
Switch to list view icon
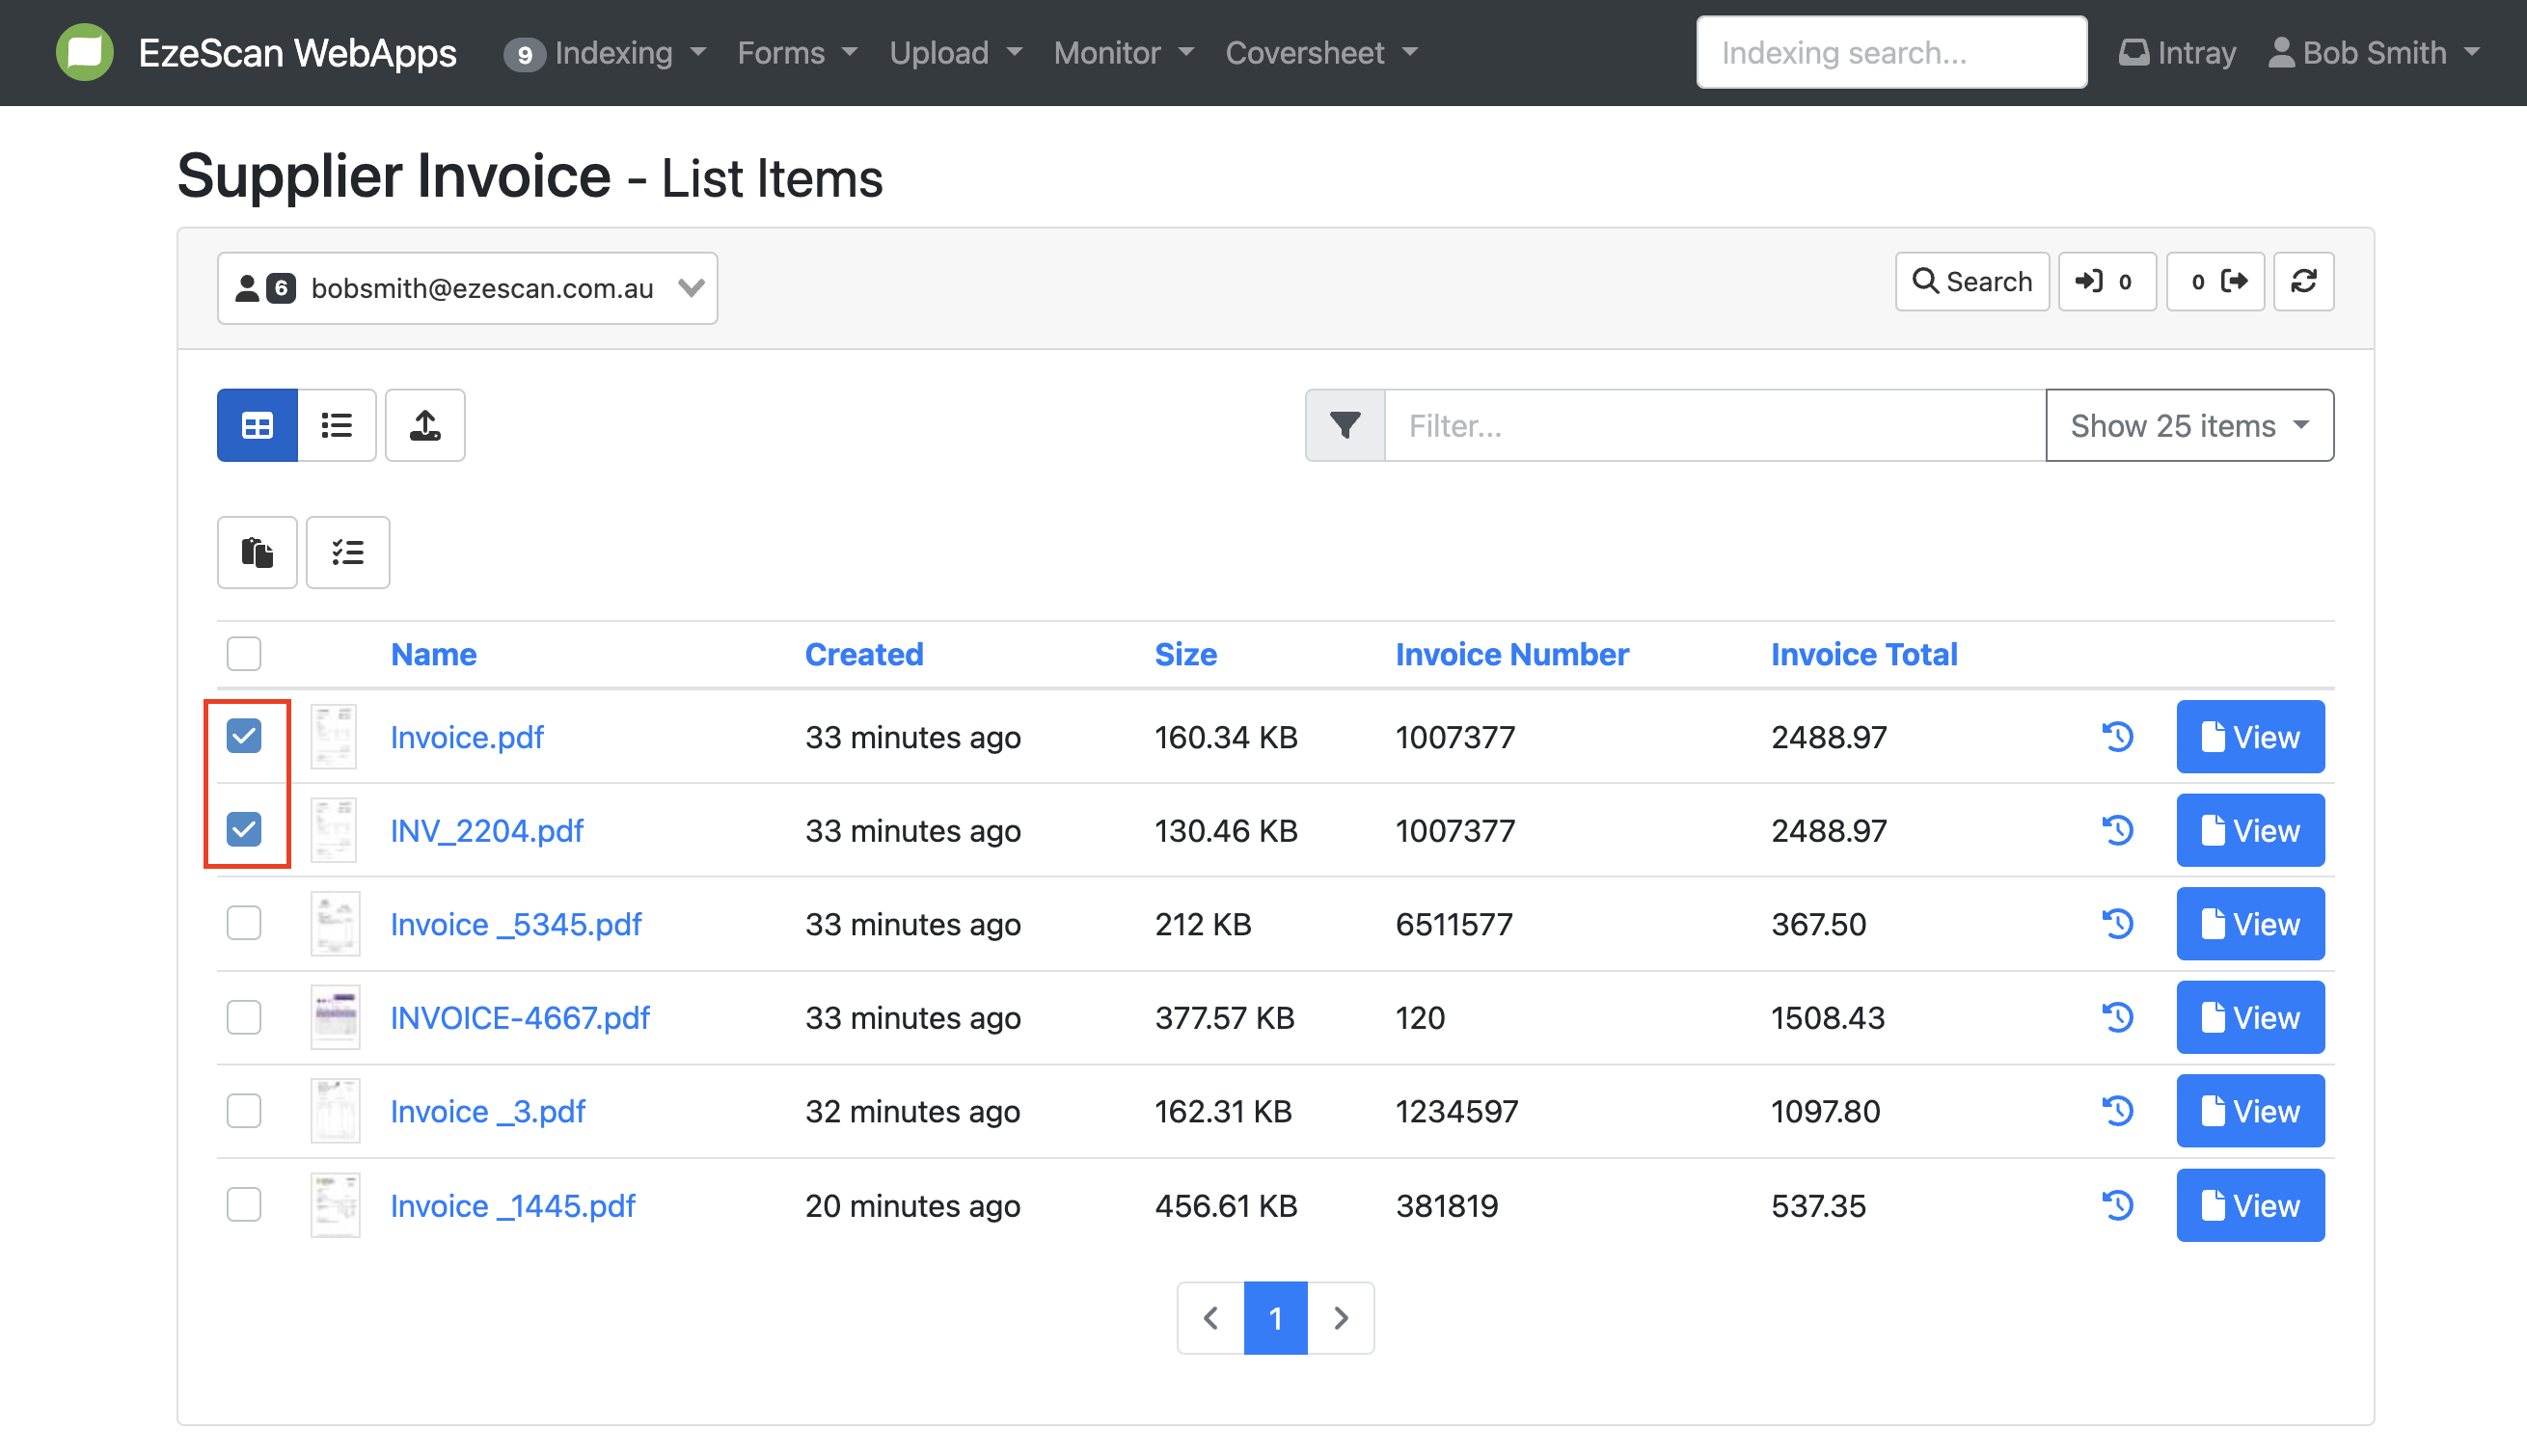click(x=336, y=425)
